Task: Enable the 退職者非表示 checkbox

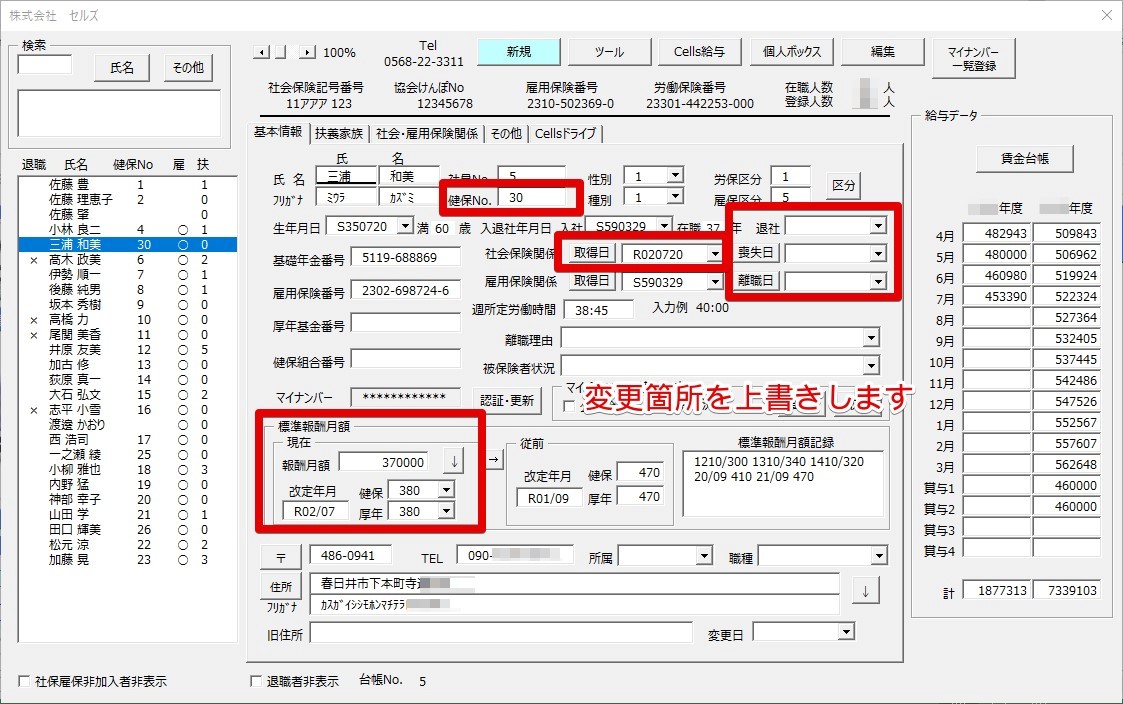Action: (x=256, y=681)
